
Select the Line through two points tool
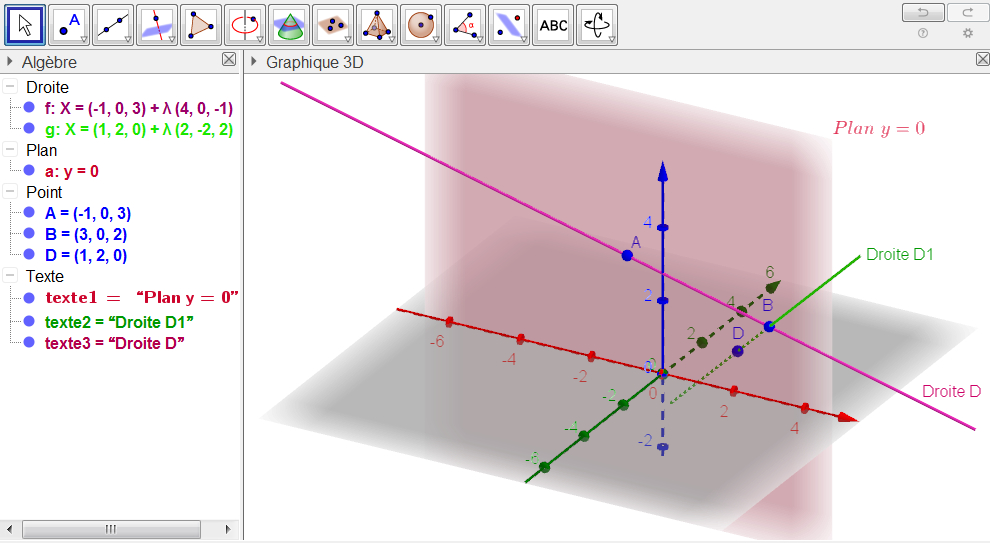[113, 26]
